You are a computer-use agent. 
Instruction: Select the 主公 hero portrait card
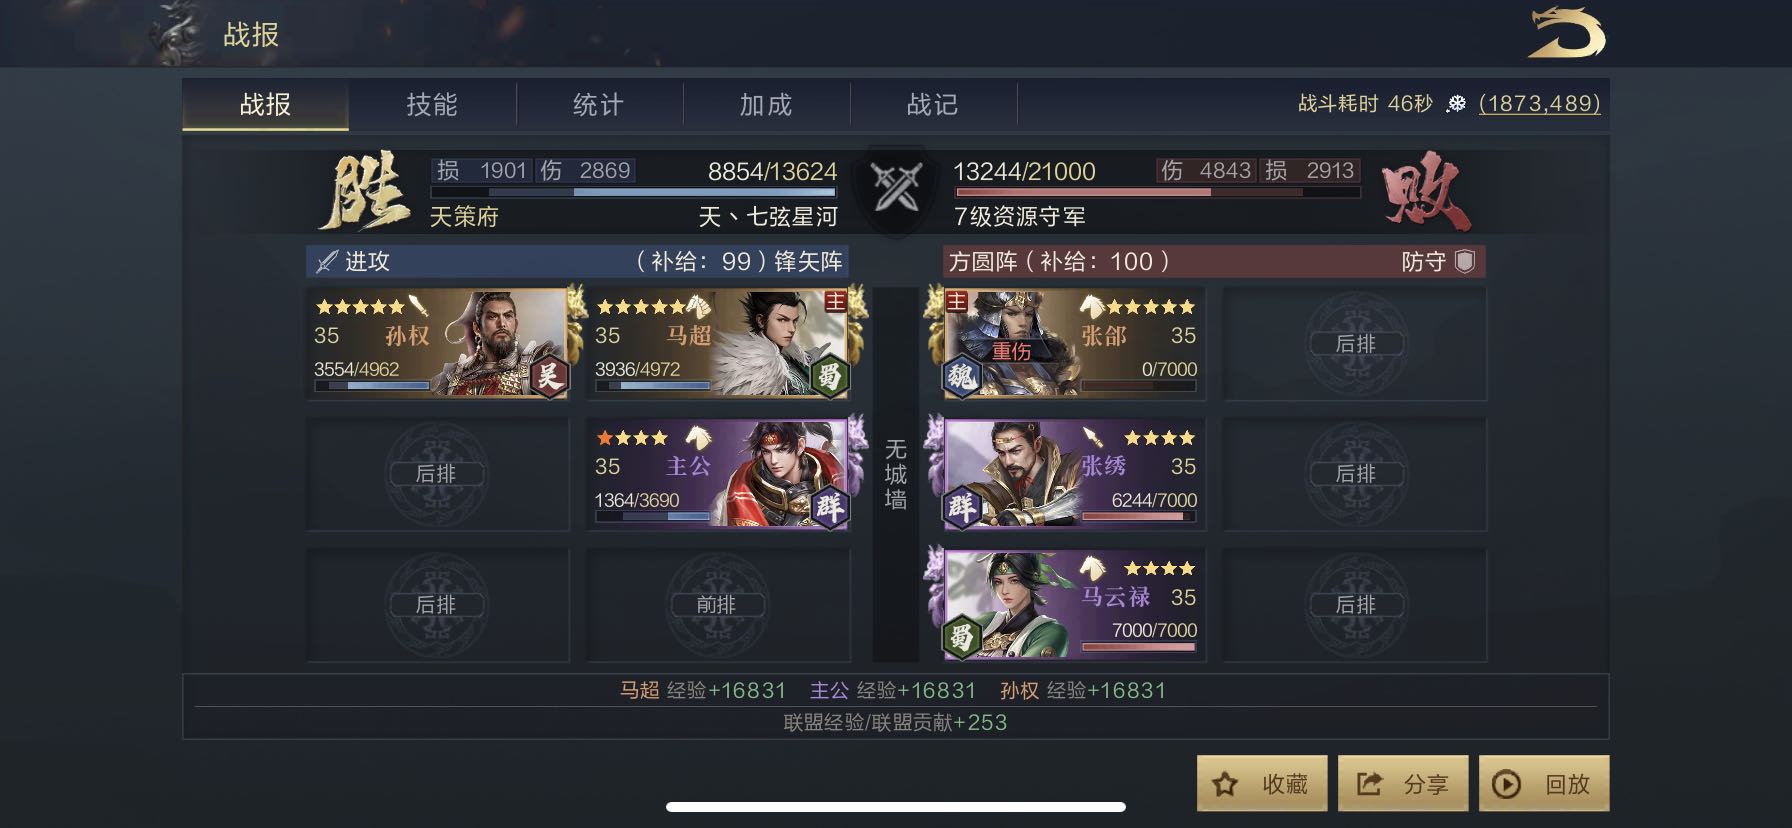[718, 474]
